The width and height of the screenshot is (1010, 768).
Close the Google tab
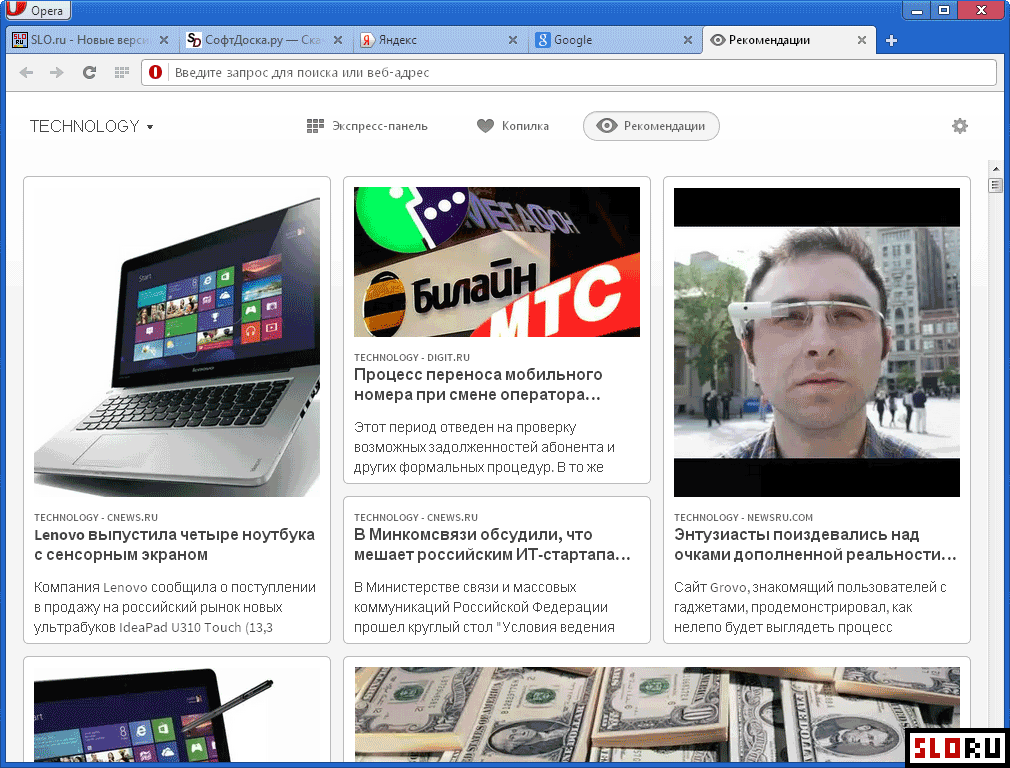point(688,40)
